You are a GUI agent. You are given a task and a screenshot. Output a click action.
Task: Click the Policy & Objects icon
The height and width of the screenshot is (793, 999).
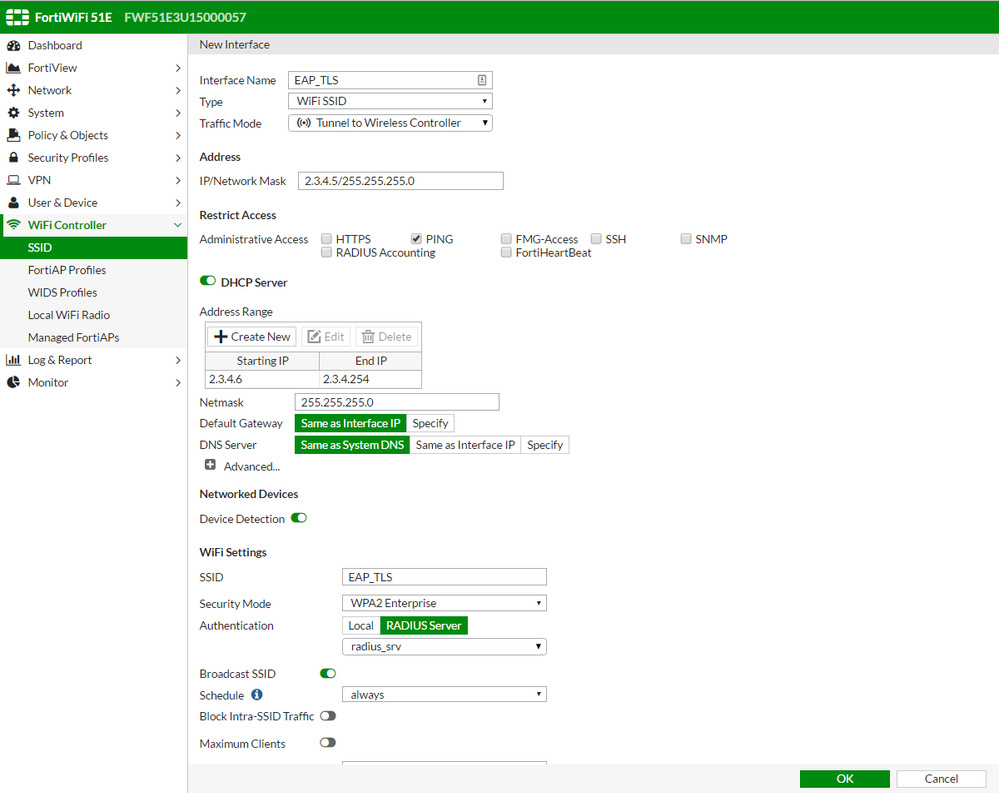pyautogui.click(x=13, y=135)
